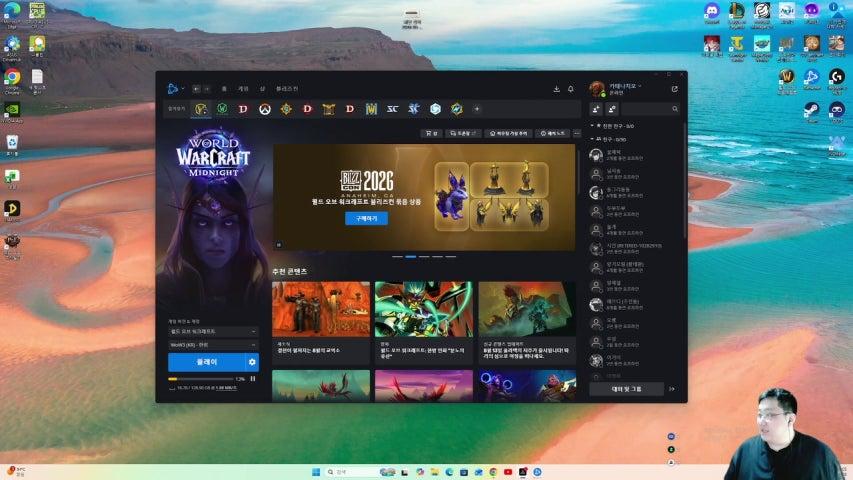Open YouTube icon in the taskbar
This screenshot has width=853, height=480.
tap(508, 472)
